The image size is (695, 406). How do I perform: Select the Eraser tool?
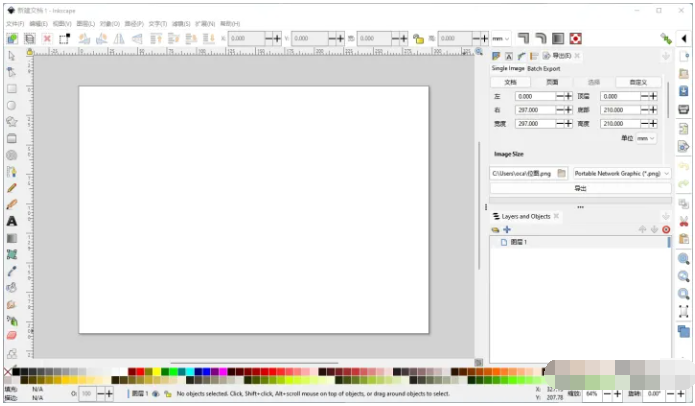[12, 336]
